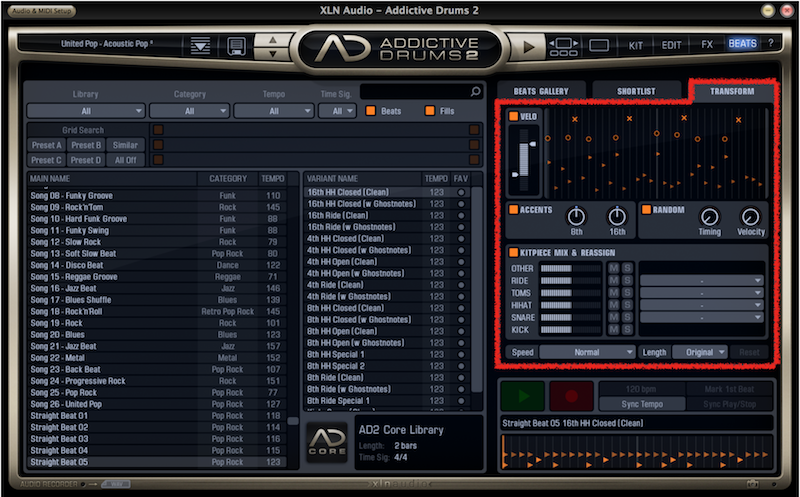Switch to the FX page
This screenshot has width=800, height=497.
click(707, 44)
